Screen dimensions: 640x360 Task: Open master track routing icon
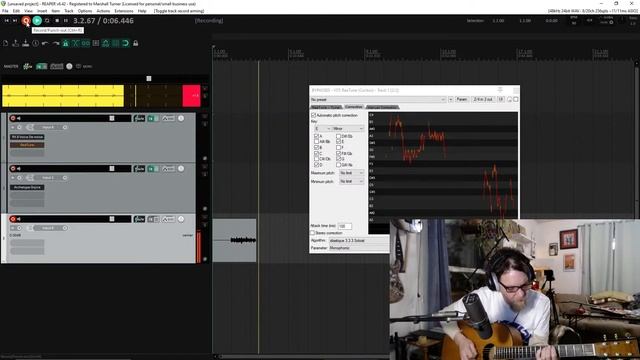(27, 66)
